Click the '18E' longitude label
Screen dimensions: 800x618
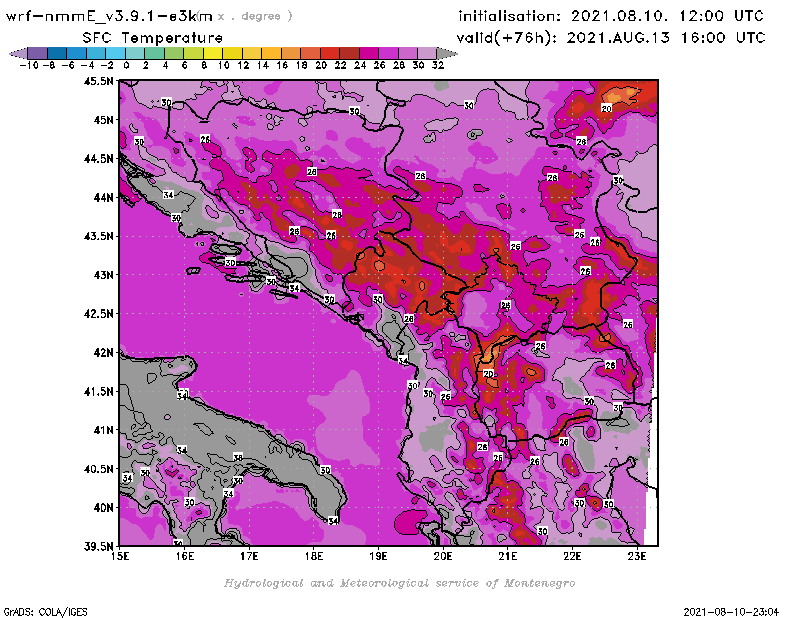314,556
